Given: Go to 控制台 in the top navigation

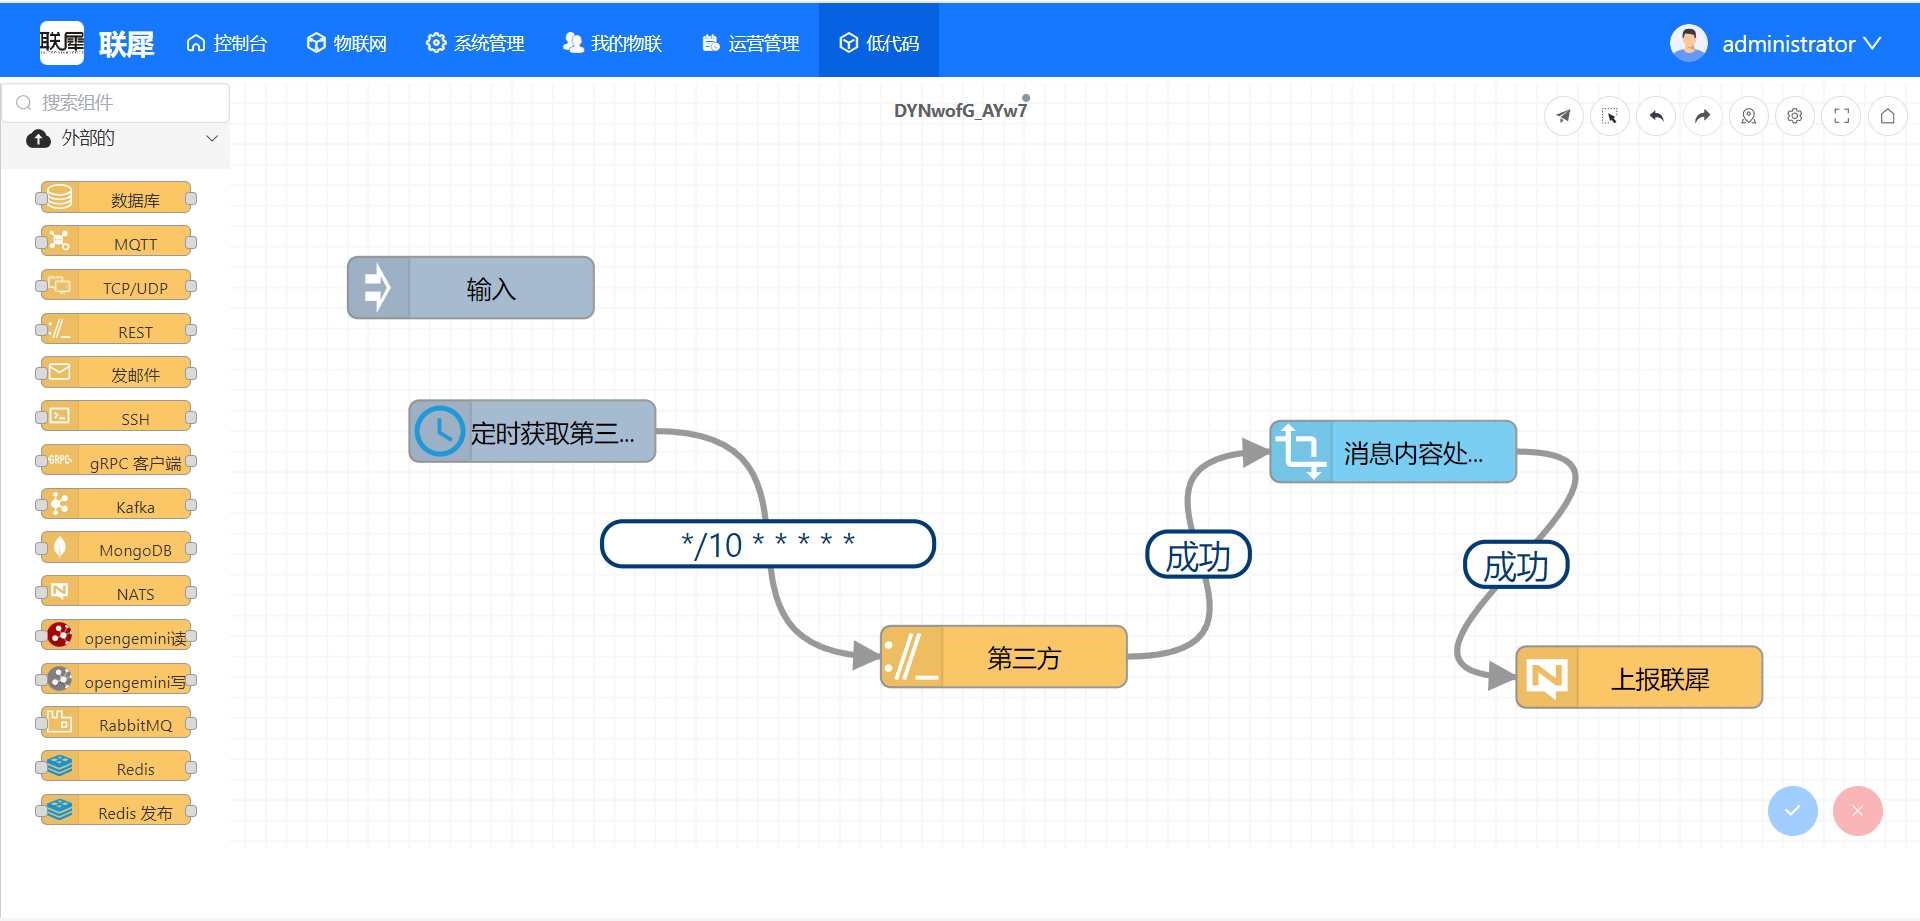Looking at the screenshot, I should point(227,43).
